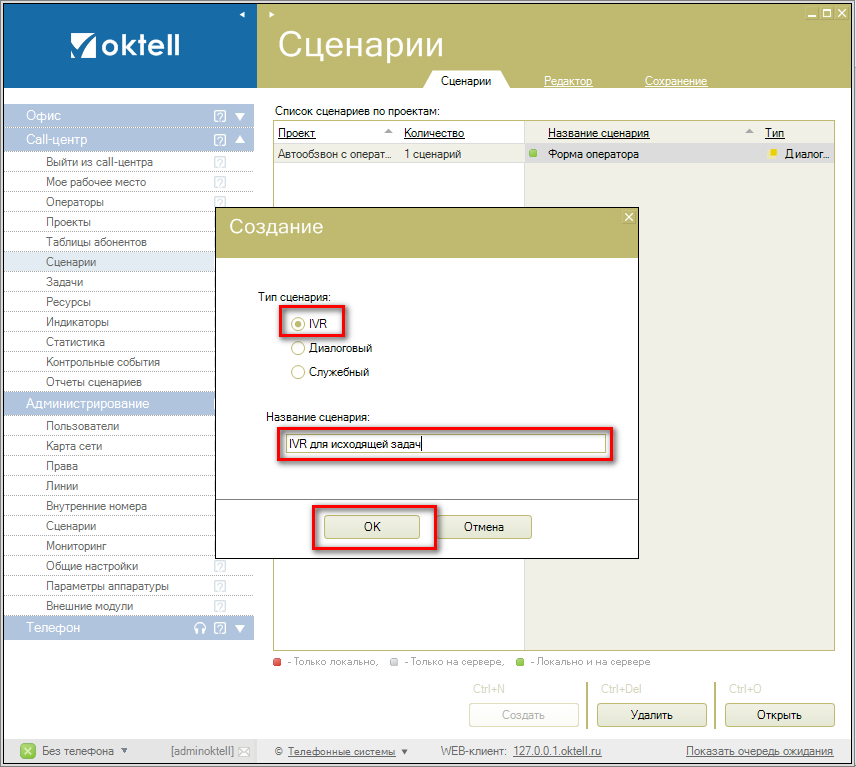
Task: Select the IVR scenario type
Action: (x=298, y=324)
